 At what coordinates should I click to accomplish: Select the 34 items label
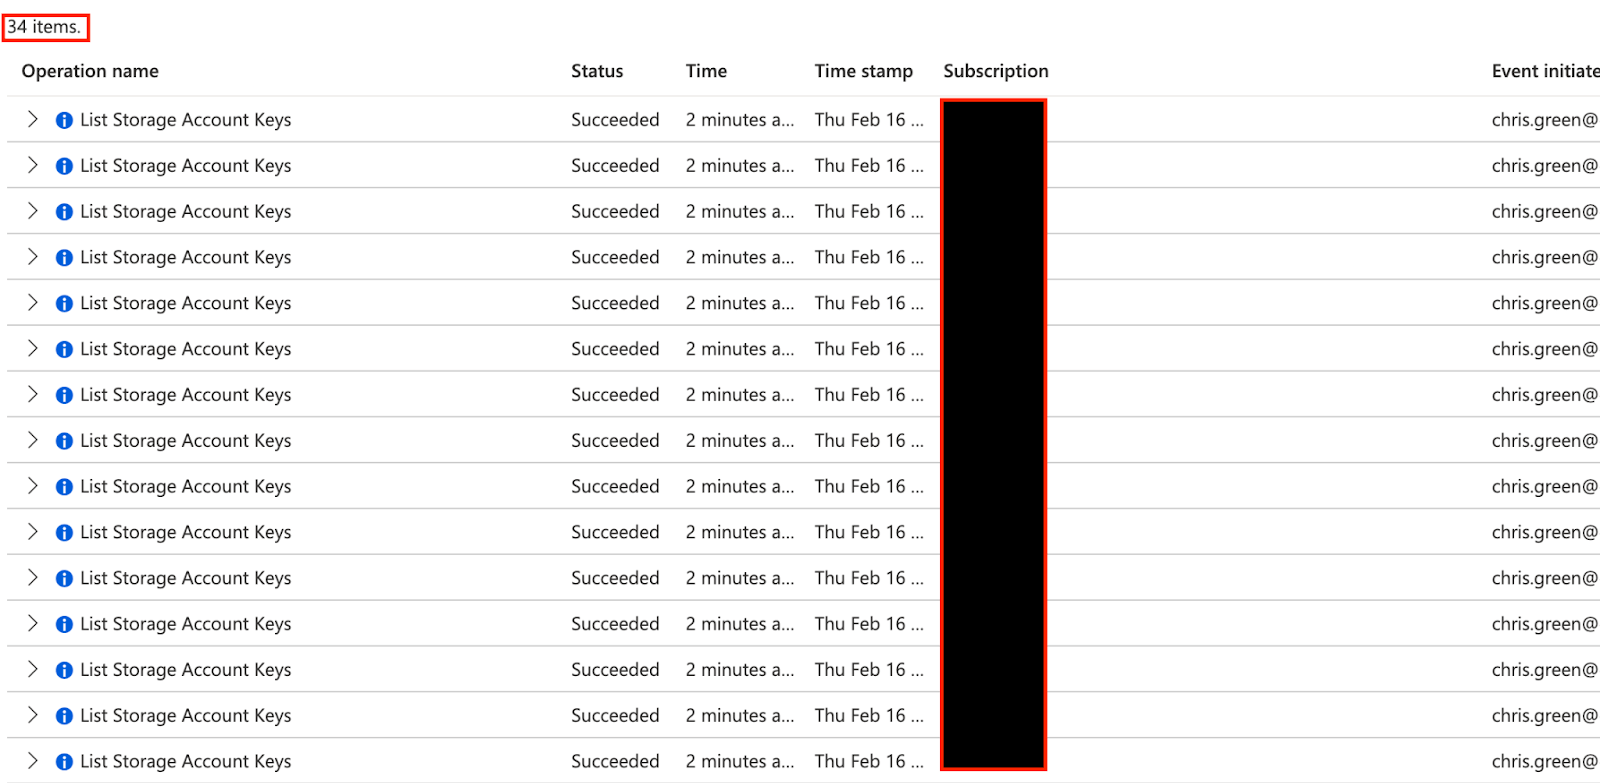[x=45, y=27]
